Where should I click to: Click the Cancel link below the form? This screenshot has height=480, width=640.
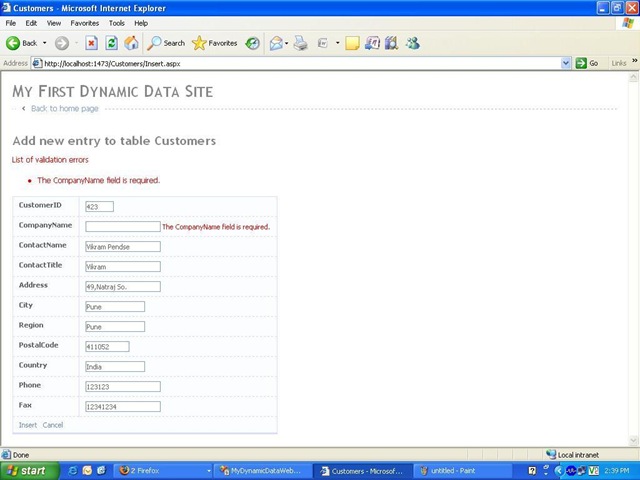(53, 425)
